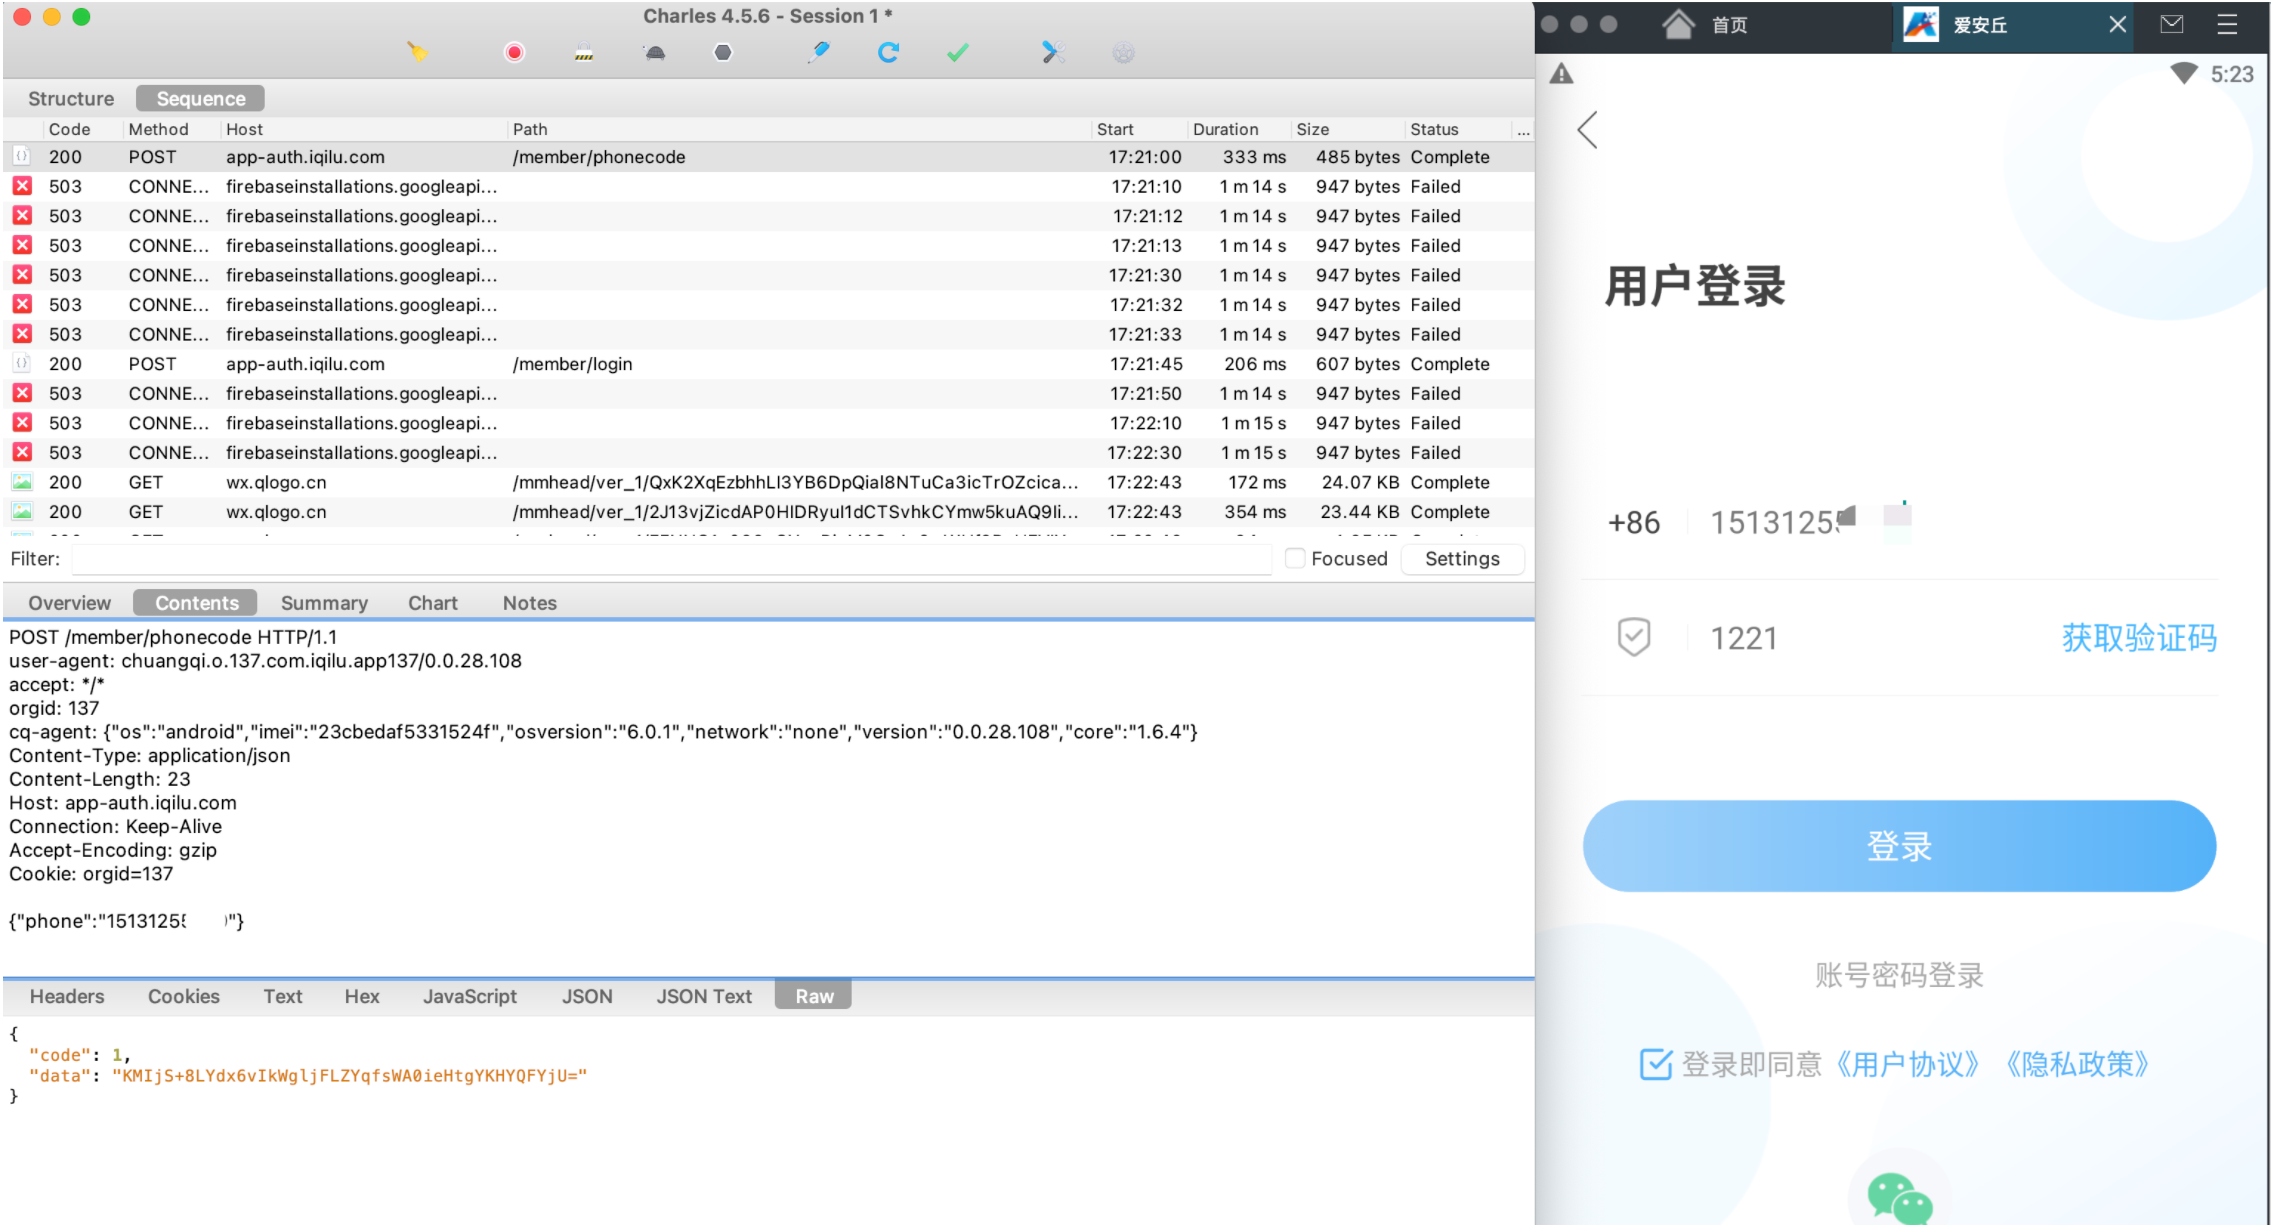Switch response view to JavaScript tab
2278x1232 pixels.
point(469,996)
